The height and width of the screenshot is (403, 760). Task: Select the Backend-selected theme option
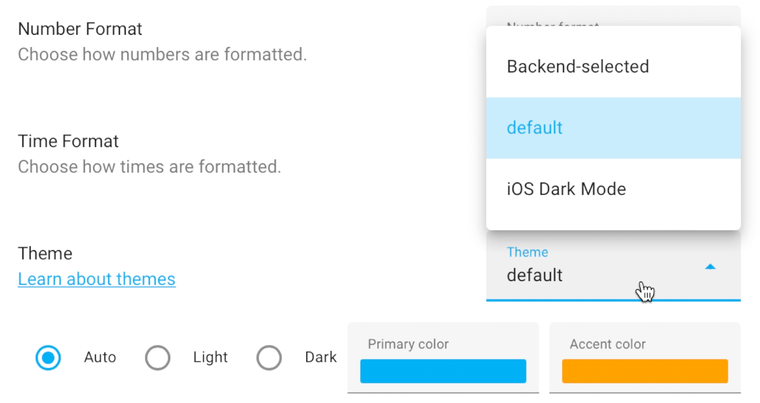point(578,67)
